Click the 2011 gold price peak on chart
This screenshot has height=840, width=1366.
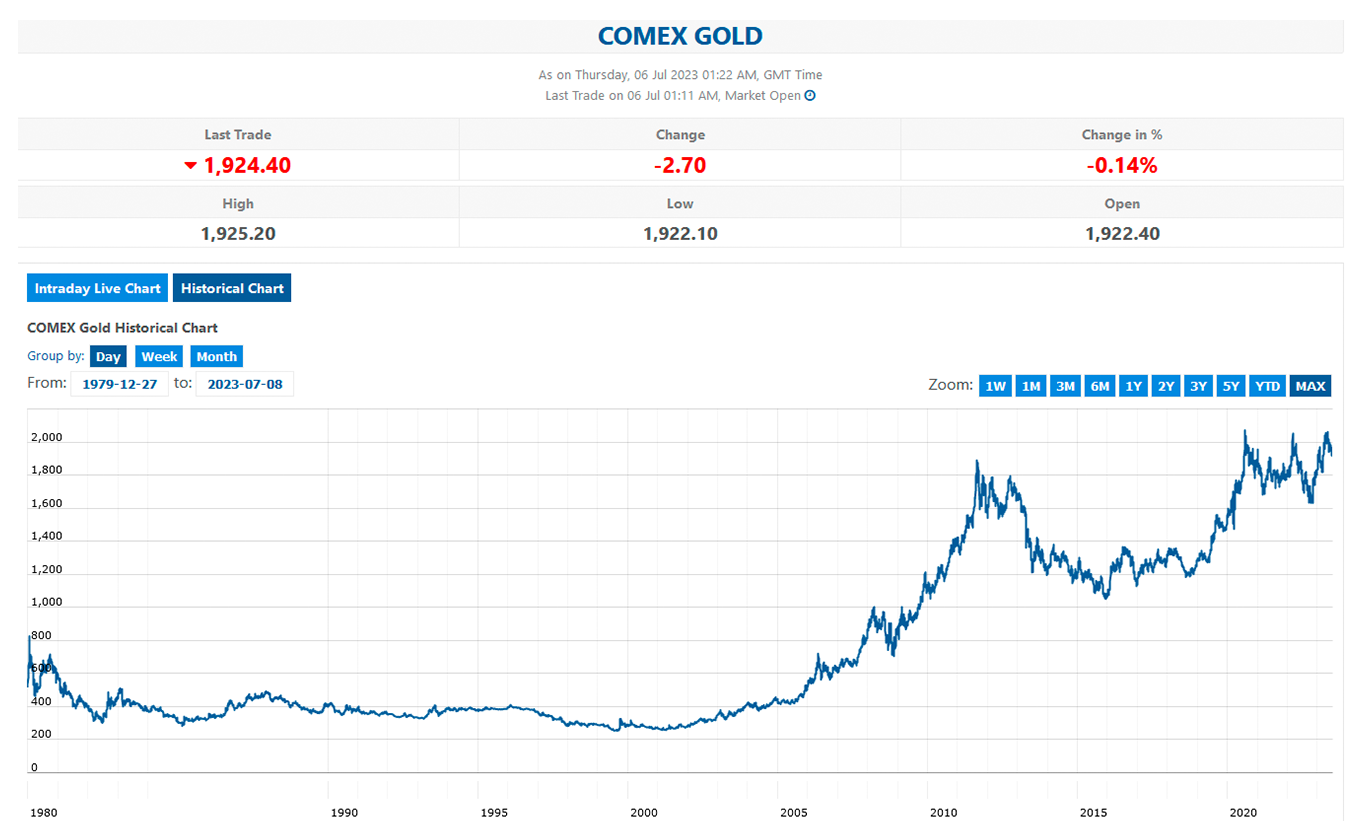[x=976, y=462]
